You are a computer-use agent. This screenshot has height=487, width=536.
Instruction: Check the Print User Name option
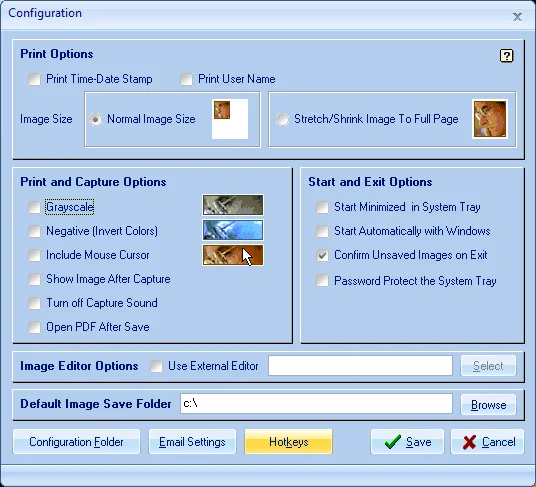[x=186, y=79]
